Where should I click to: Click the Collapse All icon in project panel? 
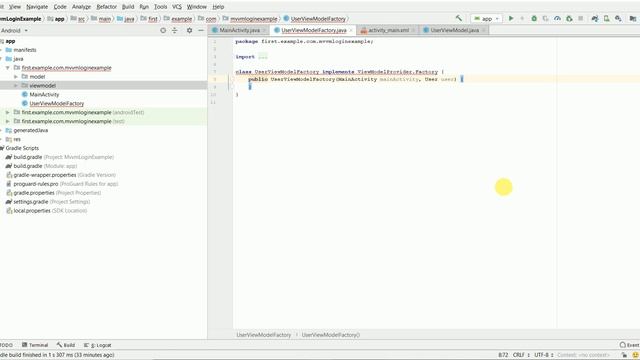pyautogui.click(x=175, y=30)
